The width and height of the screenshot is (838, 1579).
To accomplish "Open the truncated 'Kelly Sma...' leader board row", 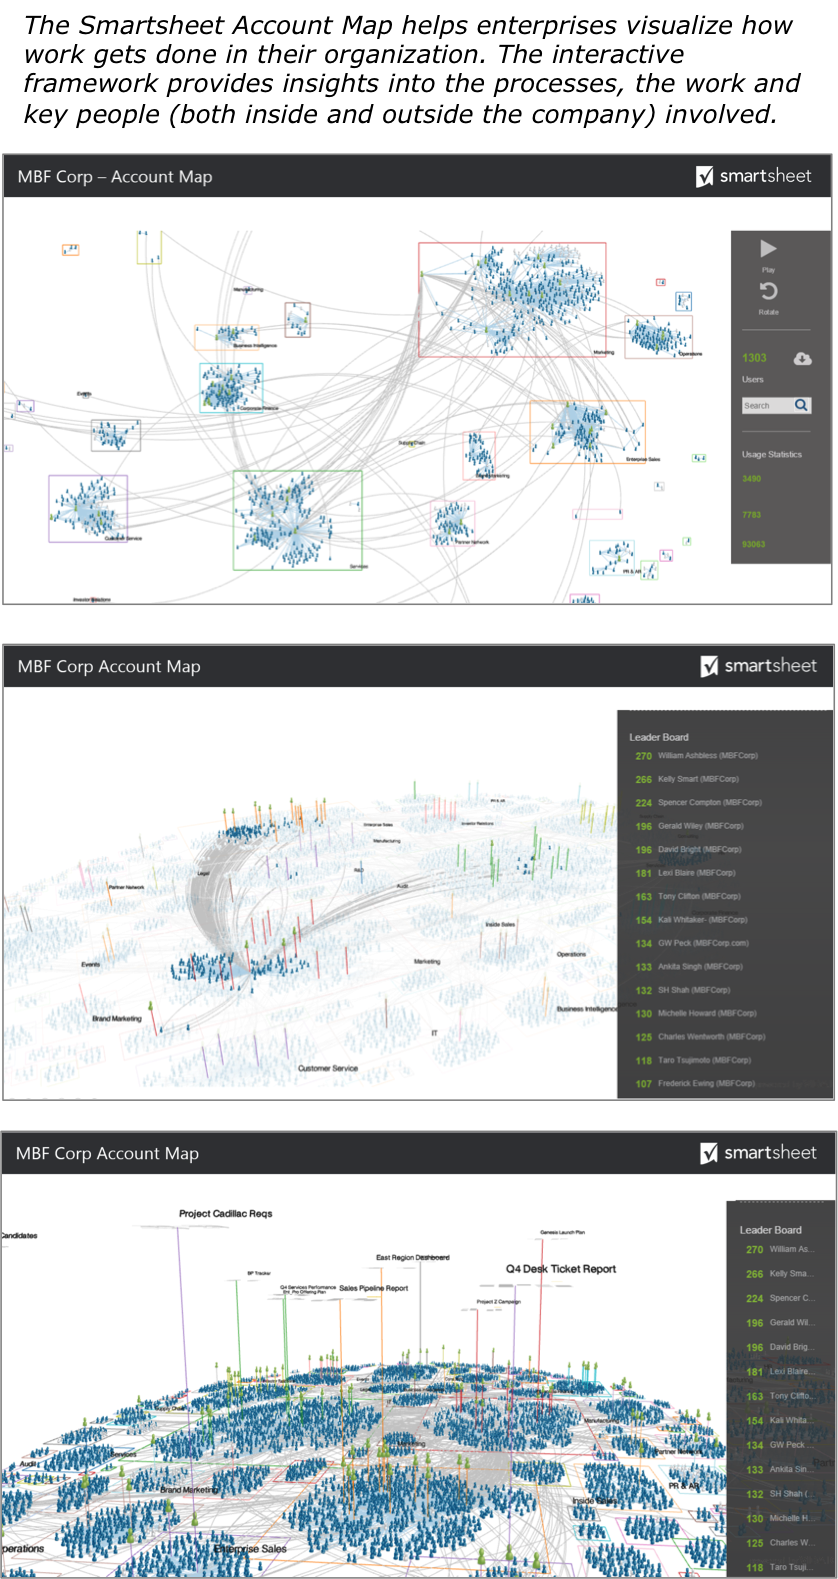I will coord(779,1274).
